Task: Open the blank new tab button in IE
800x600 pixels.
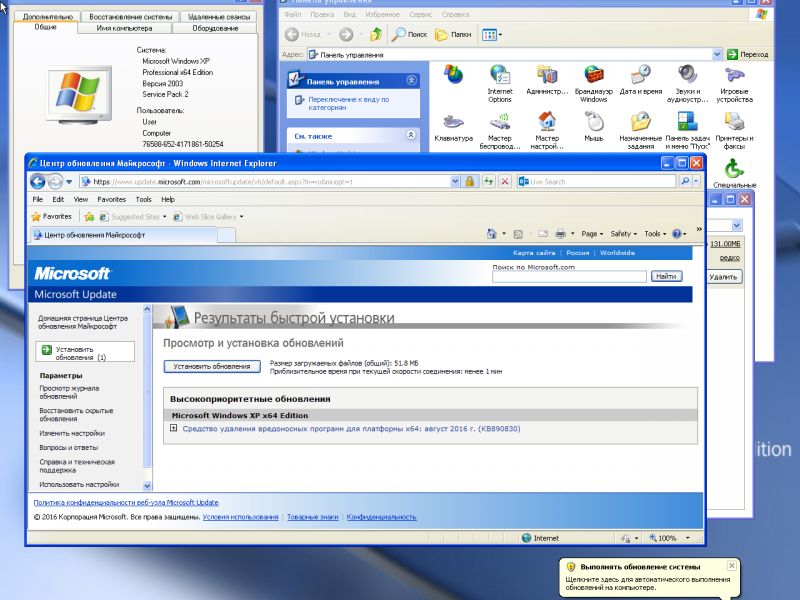Action: 227,235
